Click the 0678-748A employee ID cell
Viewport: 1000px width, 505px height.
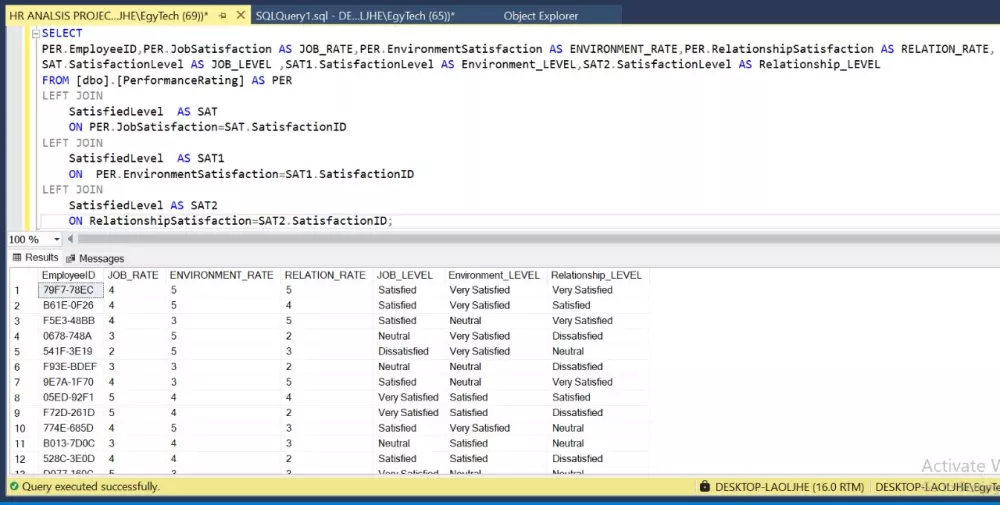coord(69,336)
